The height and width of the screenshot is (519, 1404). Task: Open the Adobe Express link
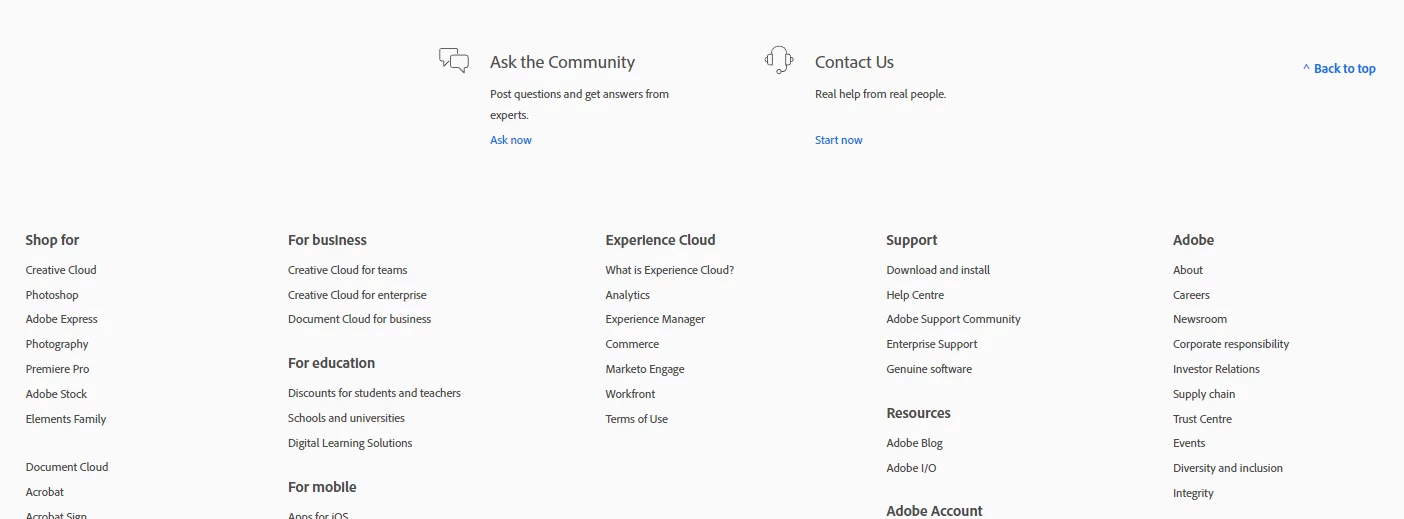(62, 319)
